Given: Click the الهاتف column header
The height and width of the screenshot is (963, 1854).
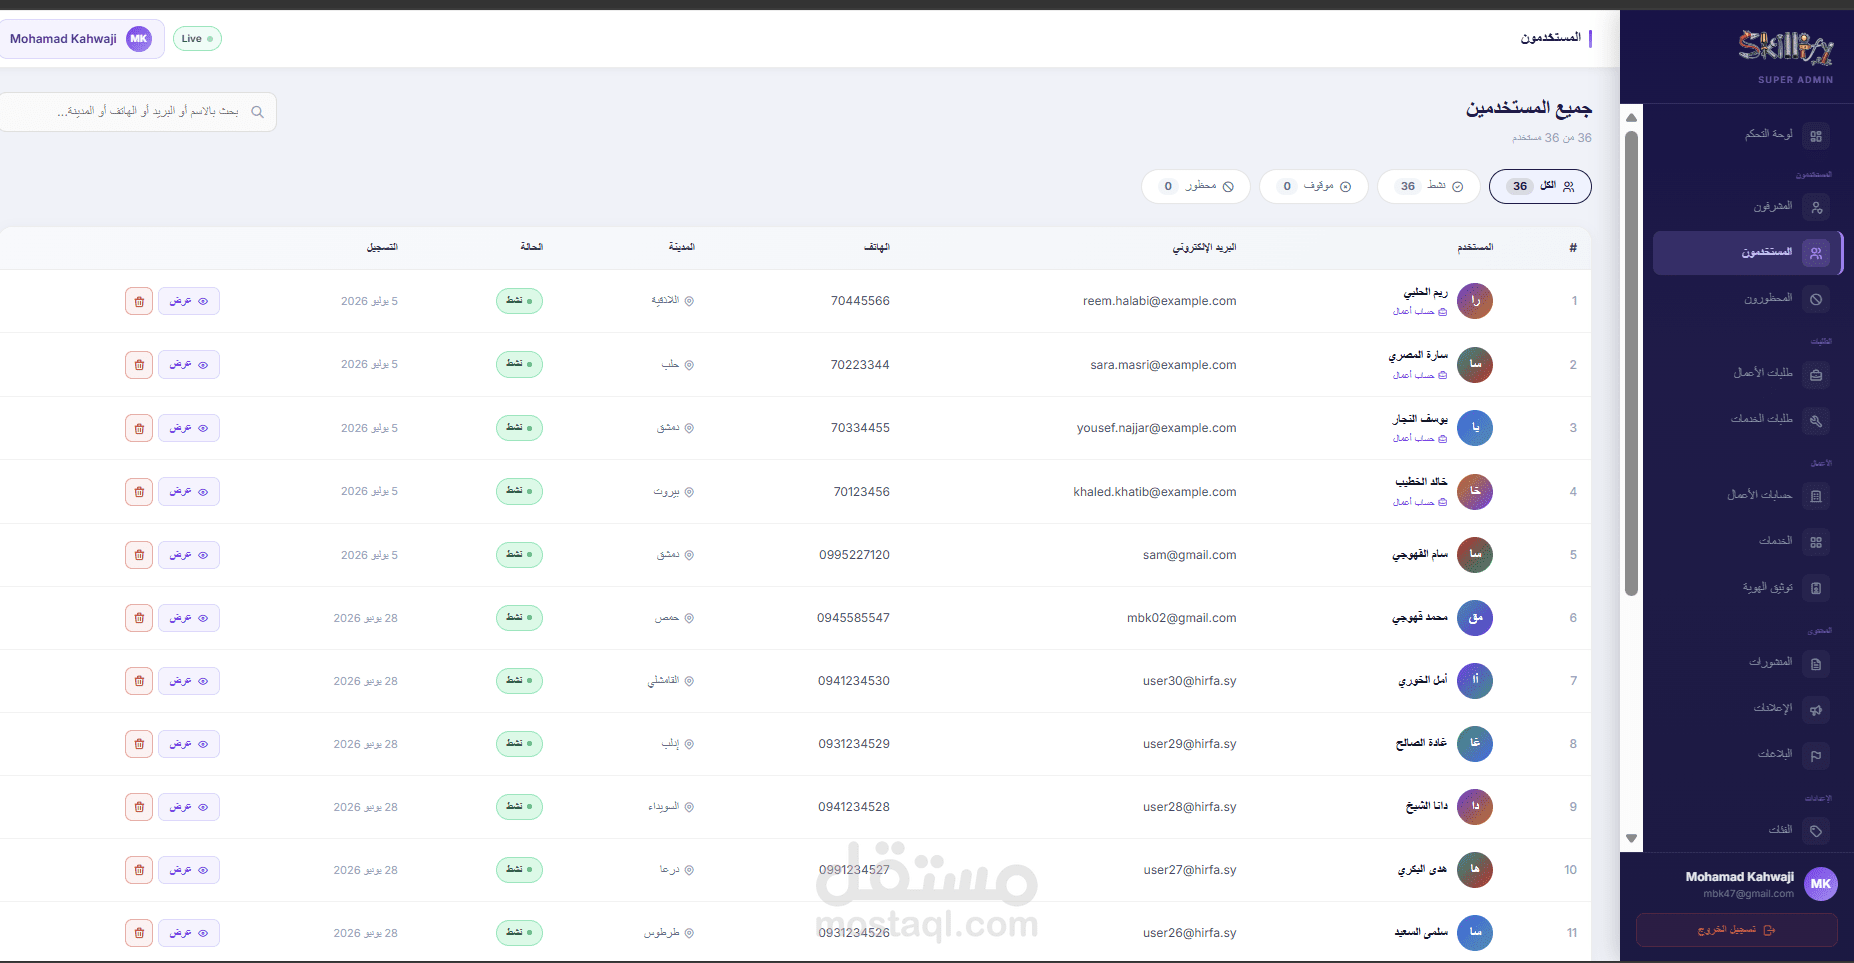Looking at the screenshot, I should [877, 247].
